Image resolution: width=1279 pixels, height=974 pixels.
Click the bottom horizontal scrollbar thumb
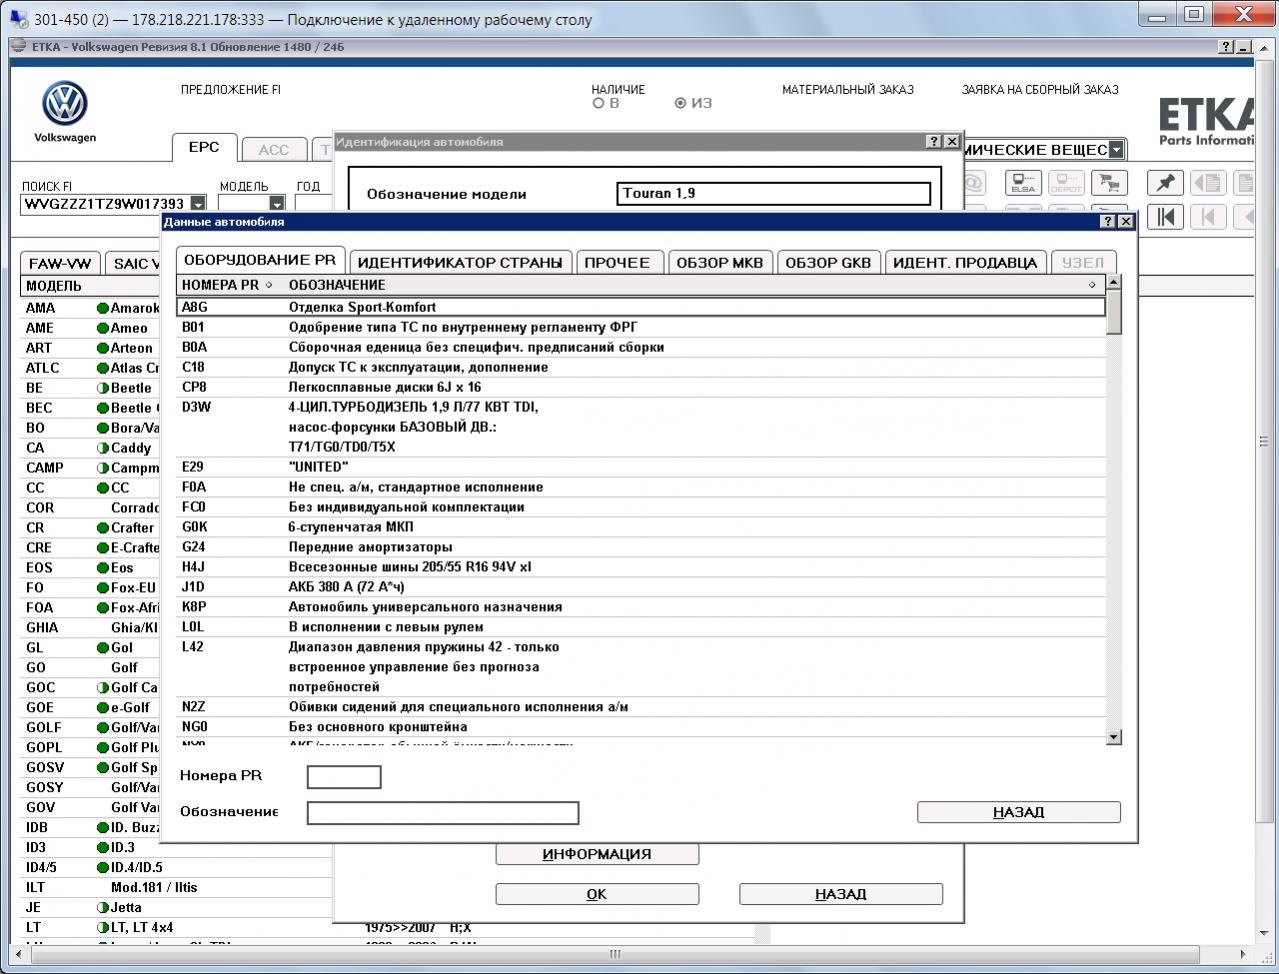tap(615, 954)
